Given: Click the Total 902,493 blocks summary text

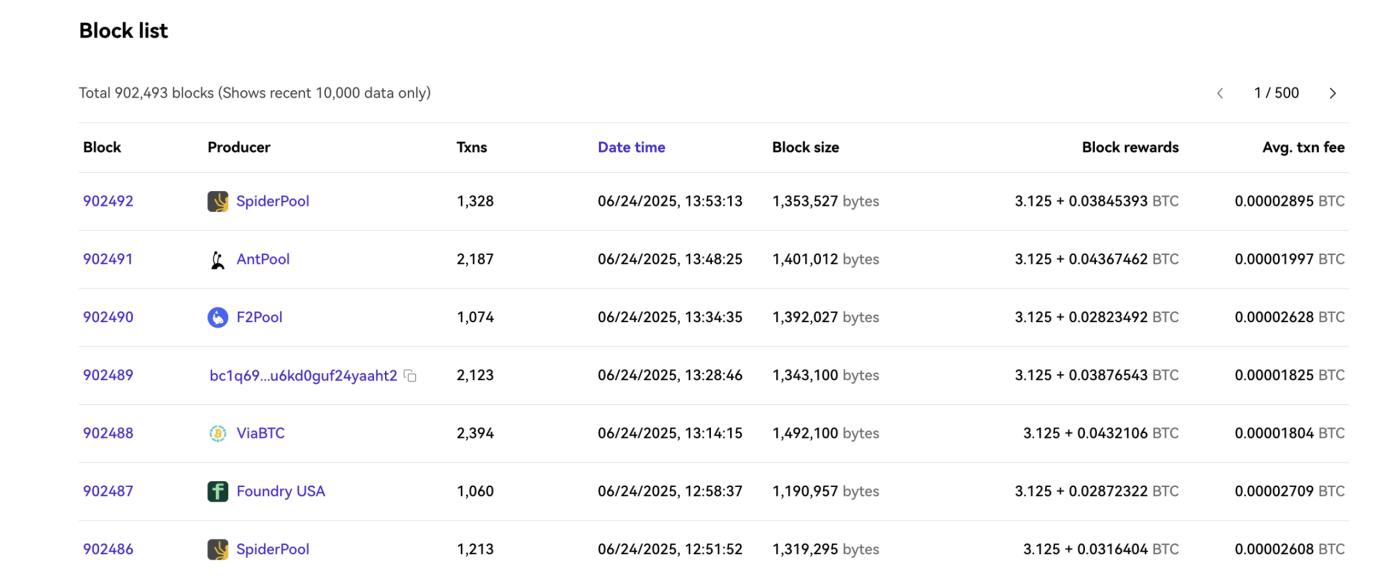Looking at the screenshot, I should (x=255, y=93).
